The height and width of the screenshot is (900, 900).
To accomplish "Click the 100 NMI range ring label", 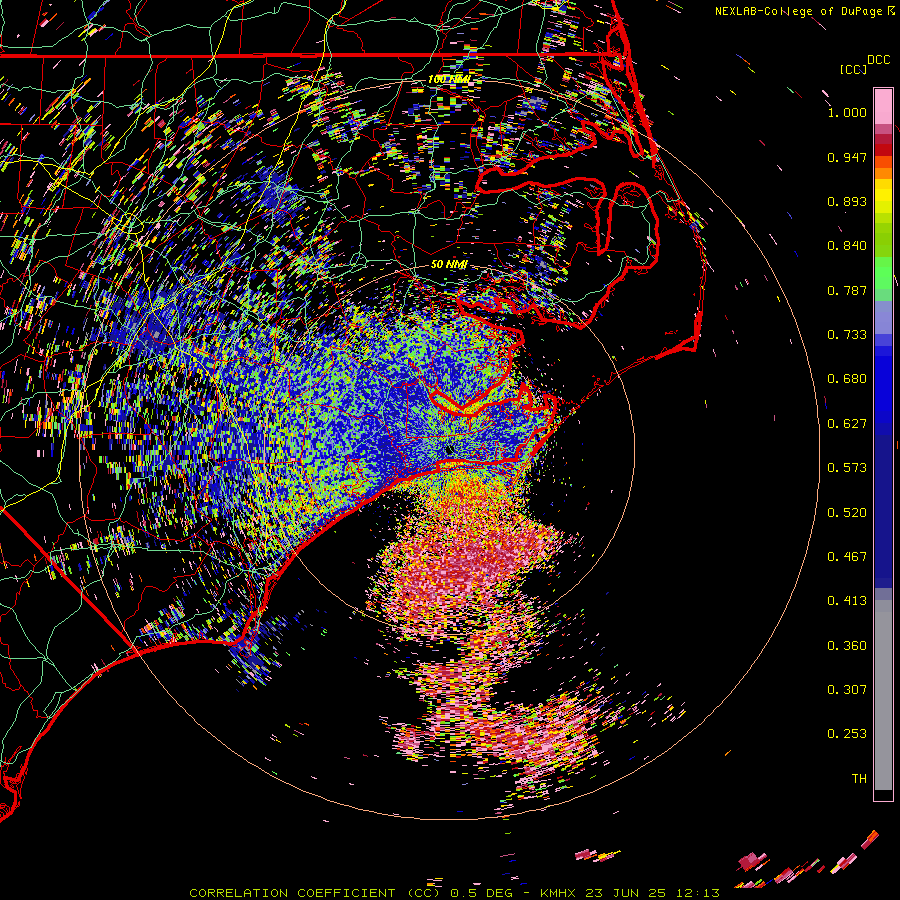I will pyautogui.click(x=449, y=79).
